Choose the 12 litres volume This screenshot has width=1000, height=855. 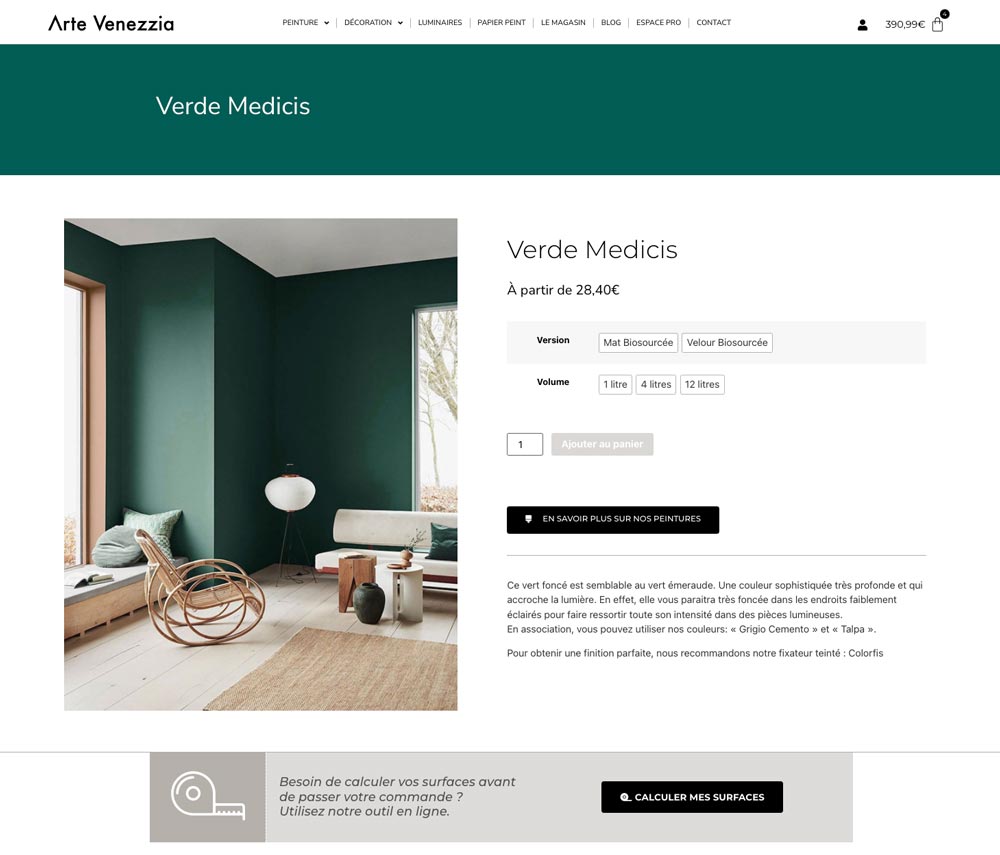click(702, 384)
